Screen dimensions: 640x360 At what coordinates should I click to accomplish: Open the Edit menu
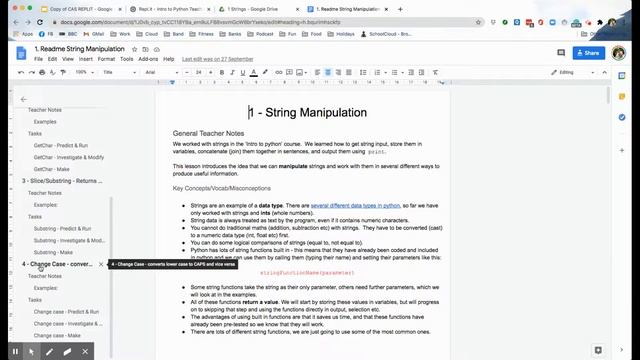tap(52, 59)
